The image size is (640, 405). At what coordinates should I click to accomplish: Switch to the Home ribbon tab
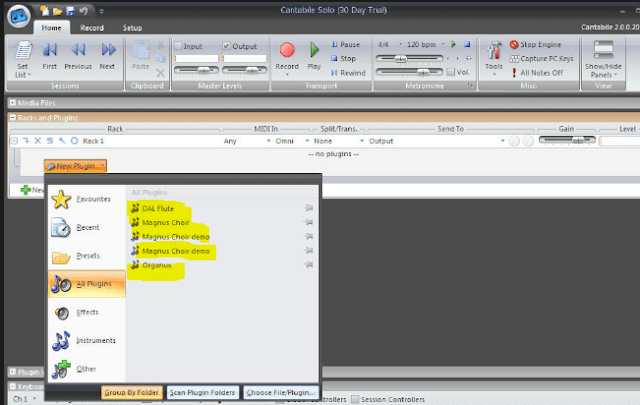tap(51, 28)
